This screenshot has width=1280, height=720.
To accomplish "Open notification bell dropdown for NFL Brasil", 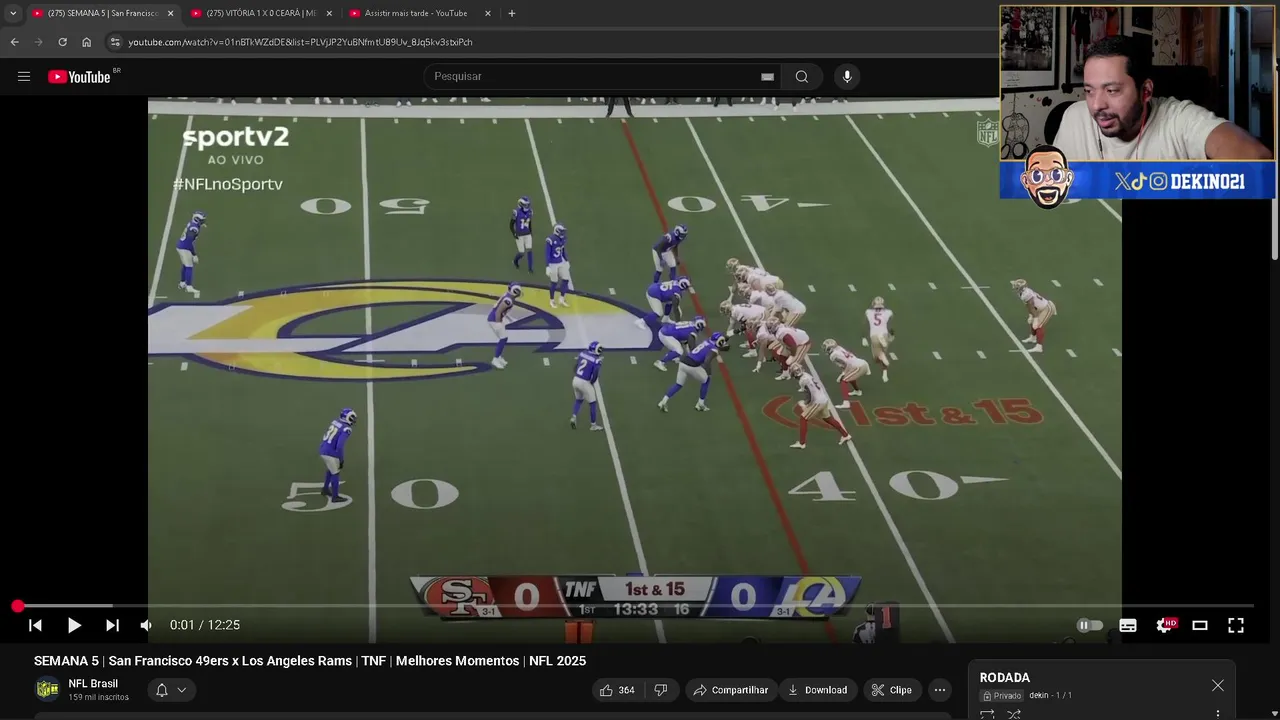I will click(x=171, y=690).
